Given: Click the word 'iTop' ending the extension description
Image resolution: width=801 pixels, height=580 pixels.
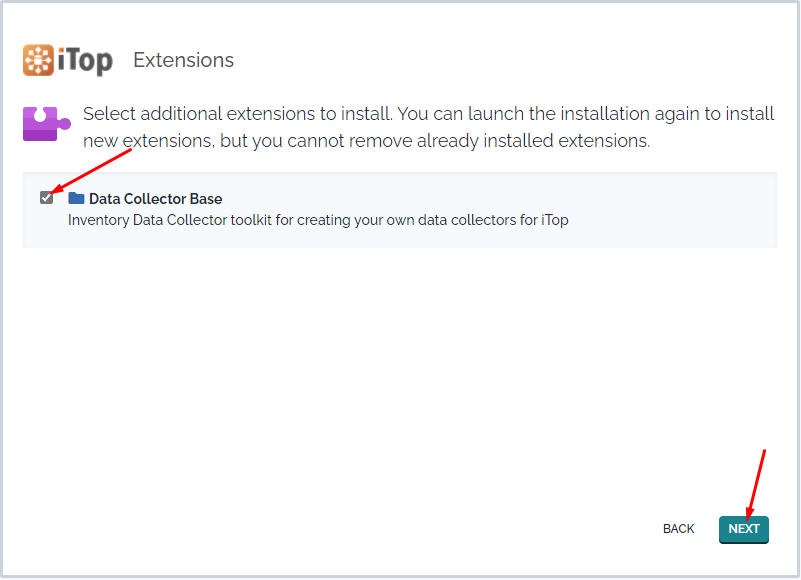Looking at the screenshot, I should (555, 220).
